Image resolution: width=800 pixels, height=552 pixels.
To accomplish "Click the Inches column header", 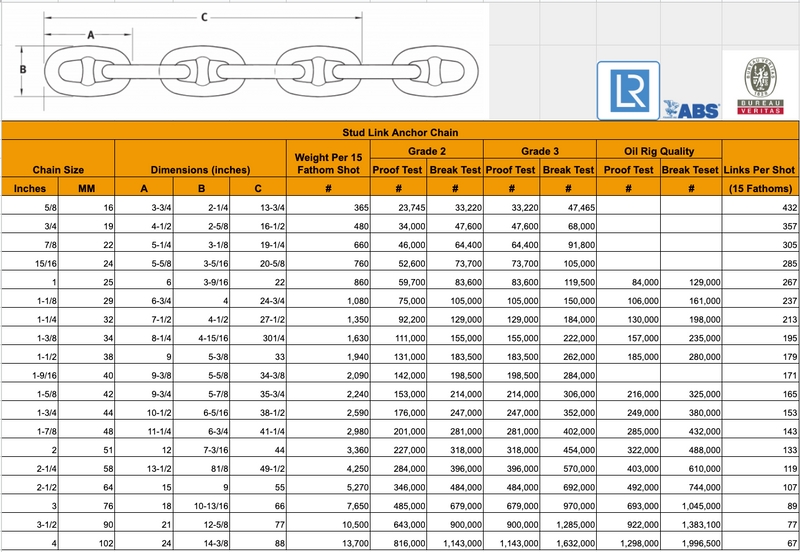I will [x=29, y=188].
